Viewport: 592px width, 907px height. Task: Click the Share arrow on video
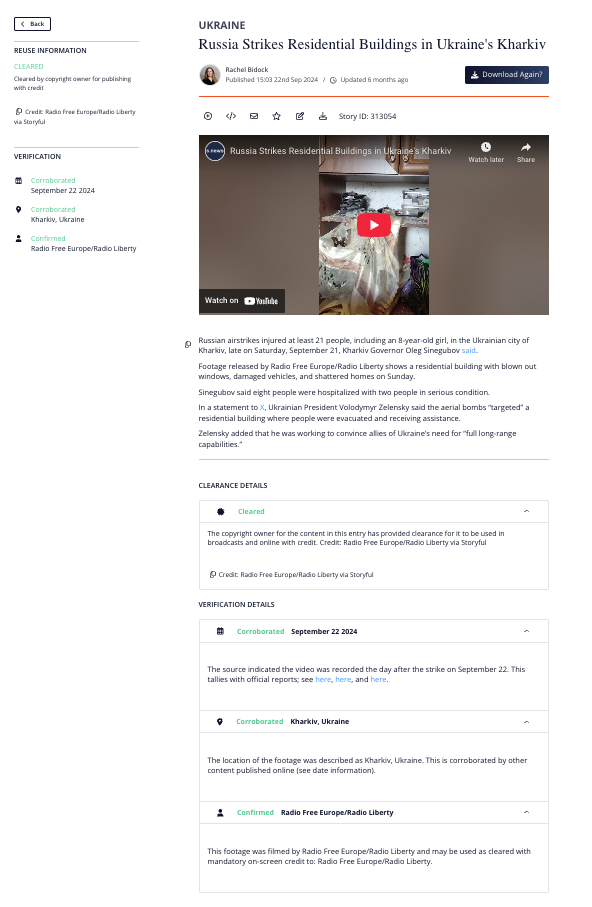525,148
